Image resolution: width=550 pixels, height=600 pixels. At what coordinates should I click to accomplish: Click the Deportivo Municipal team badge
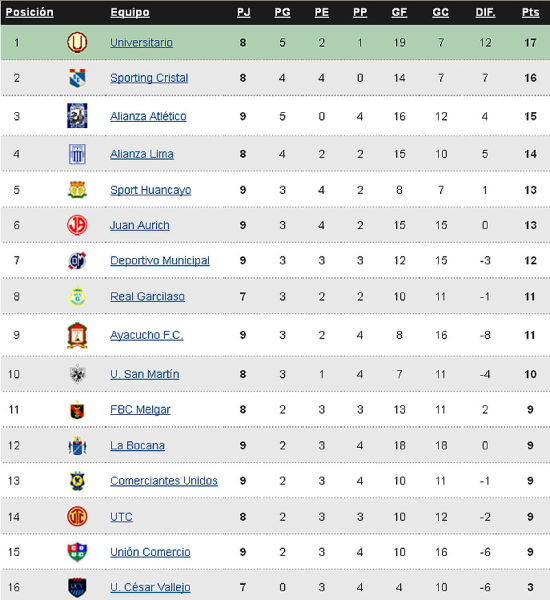(x=77, y=261)
